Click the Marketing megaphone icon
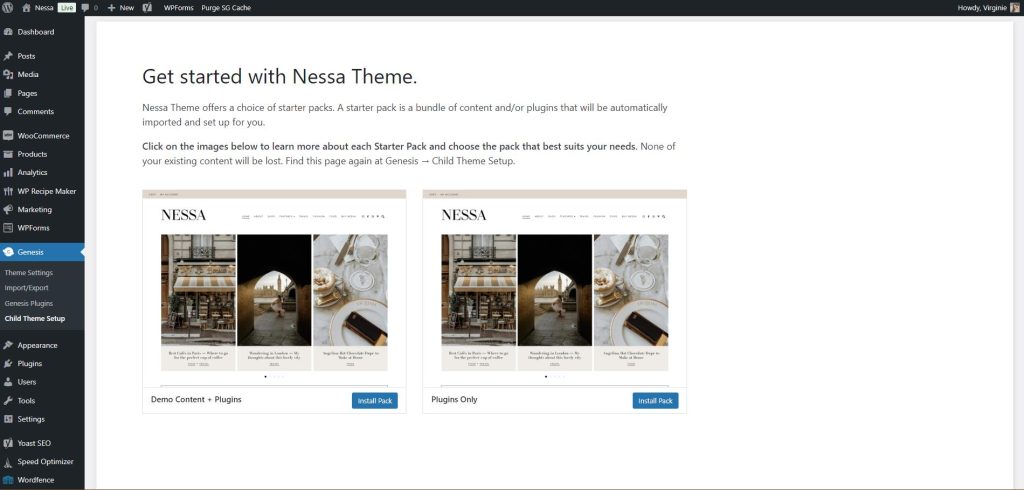Image resolution: width=1024 pixels, height=490 pixels. [8, 210]
